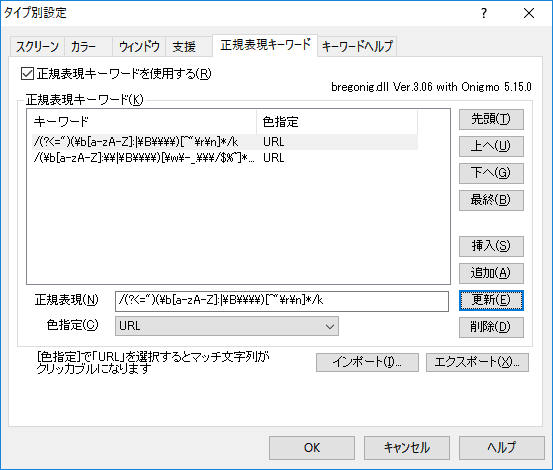Screen dimensions: 553x470
Task: Click the 更新(E) update button
Action: [491, 300]
